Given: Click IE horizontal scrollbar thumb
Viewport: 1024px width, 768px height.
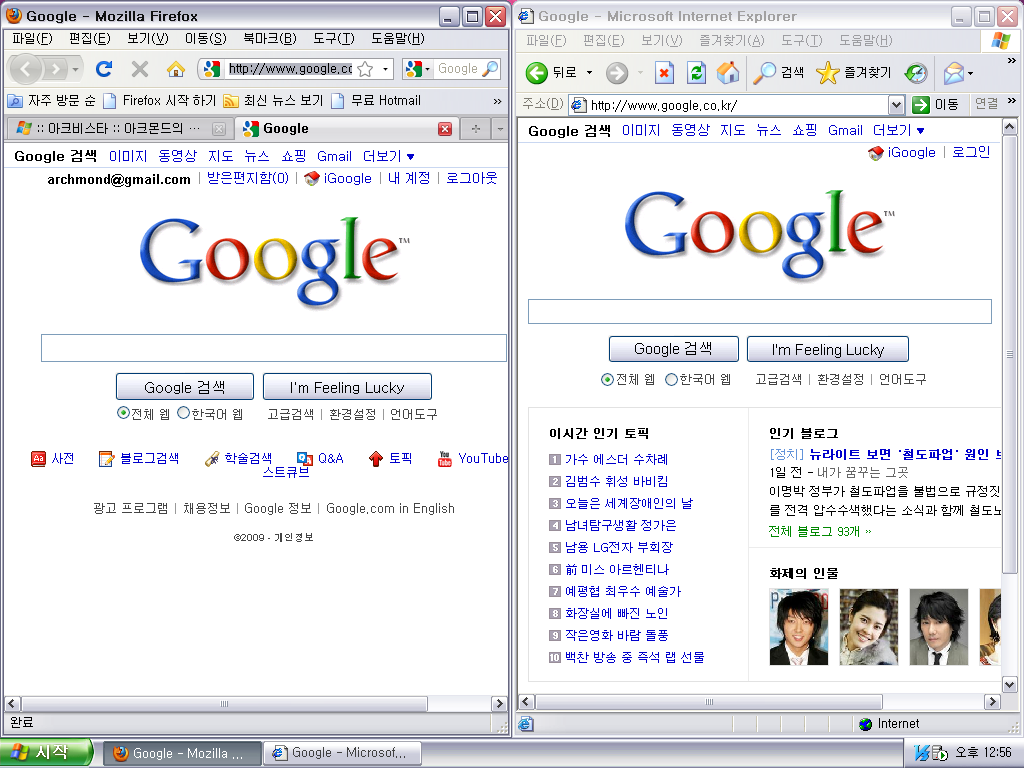Looking at the screenshot, I should pos(709,702).
